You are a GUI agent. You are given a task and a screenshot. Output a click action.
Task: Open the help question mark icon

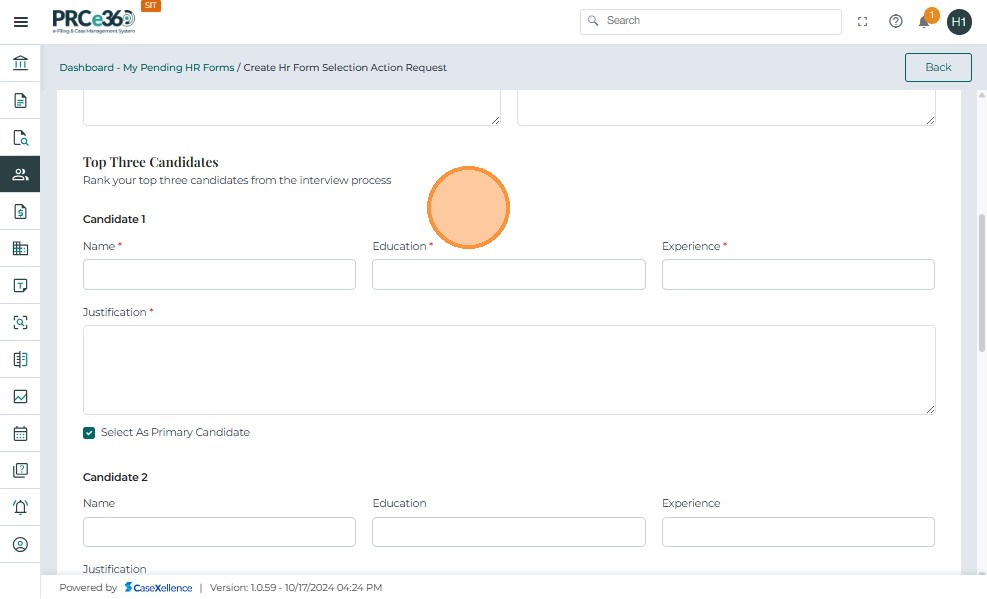click(x=896, y=21)
